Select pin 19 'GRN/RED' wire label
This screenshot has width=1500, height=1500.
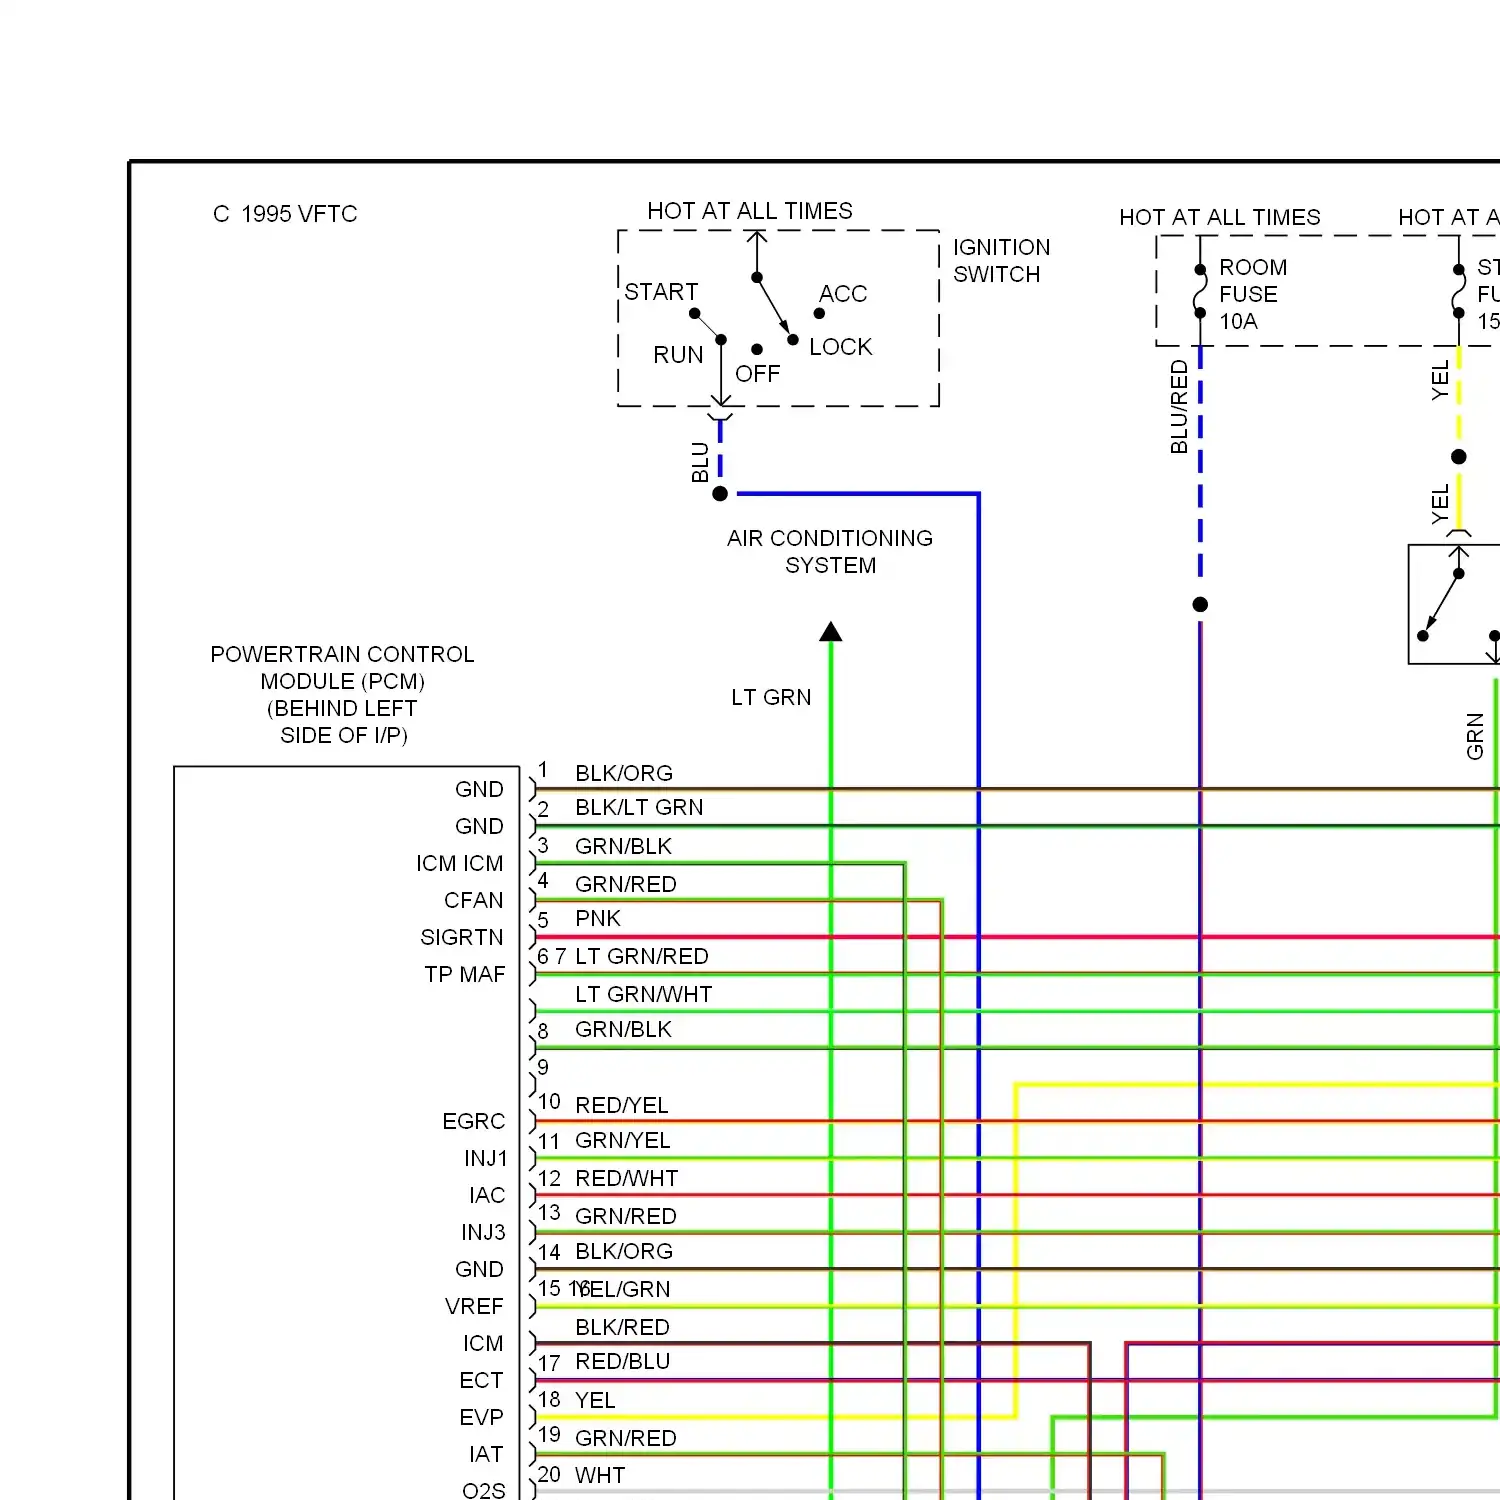click(x=626, y=1439)
